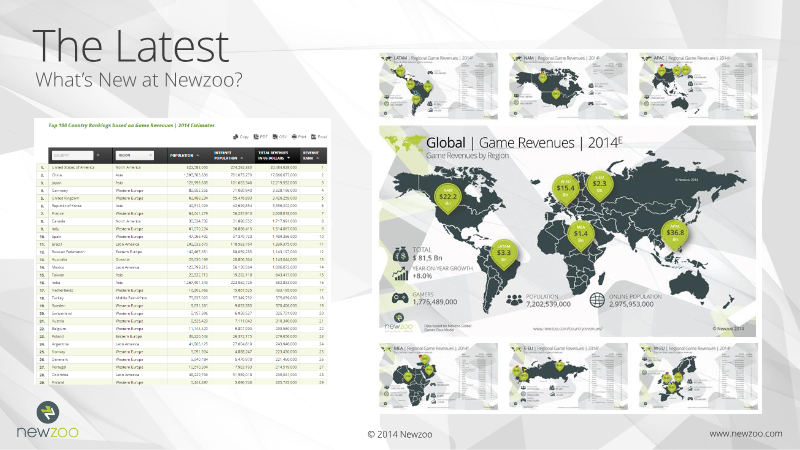This screenshot has height=450, width=800.
Task: Click the Republic of Korea row
Action: point(182,206)
